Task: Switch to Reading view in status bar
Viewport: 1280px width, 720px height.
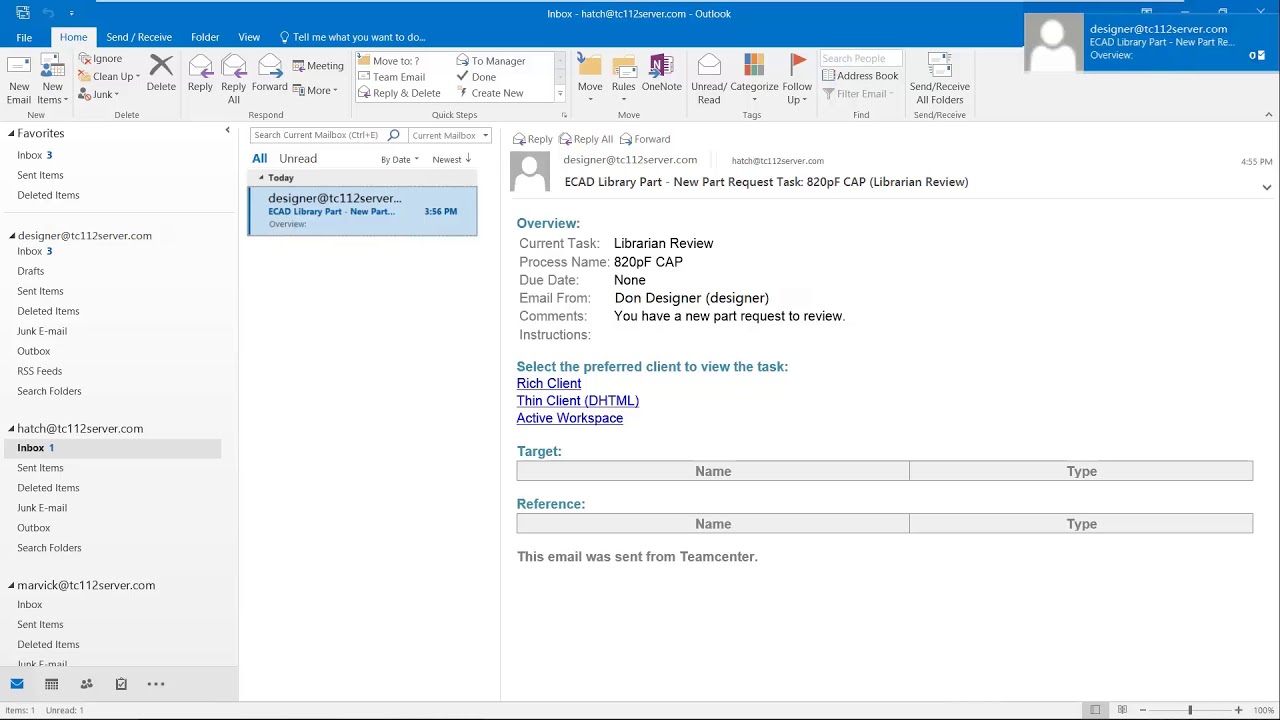Action: tap(1122, 710)
